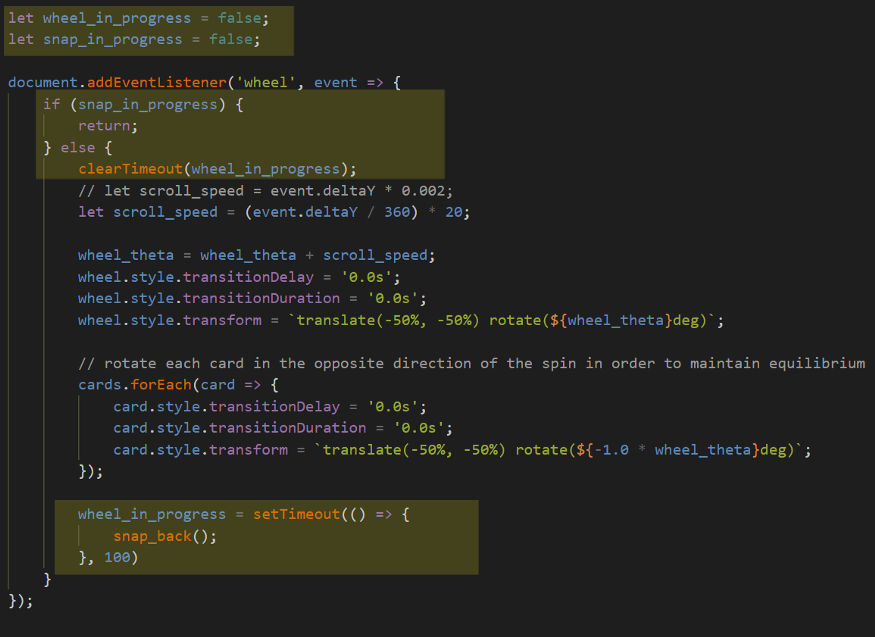Screen dimensions: 875x637
Task: Click the '} else {' line
Action: click(78, 148)
